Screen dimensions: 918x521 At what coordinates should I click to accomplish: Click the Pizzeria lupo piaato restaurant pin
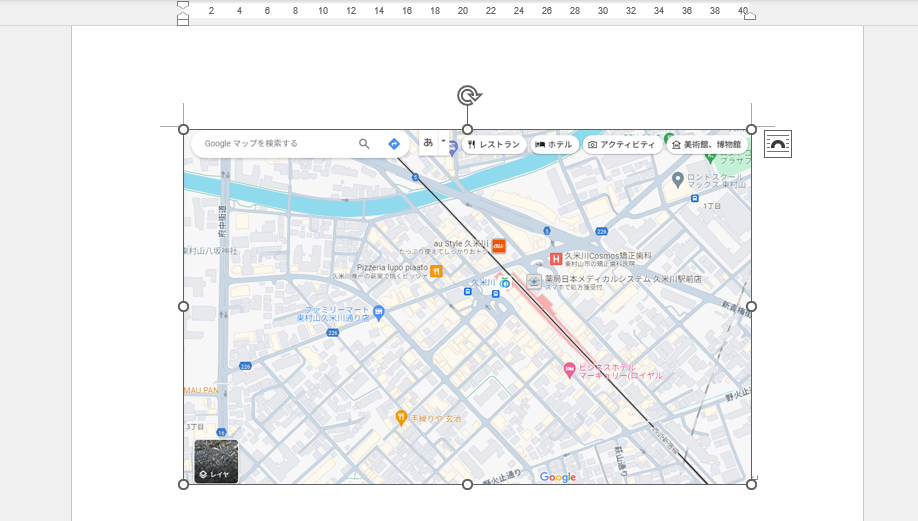coord(436,271)
